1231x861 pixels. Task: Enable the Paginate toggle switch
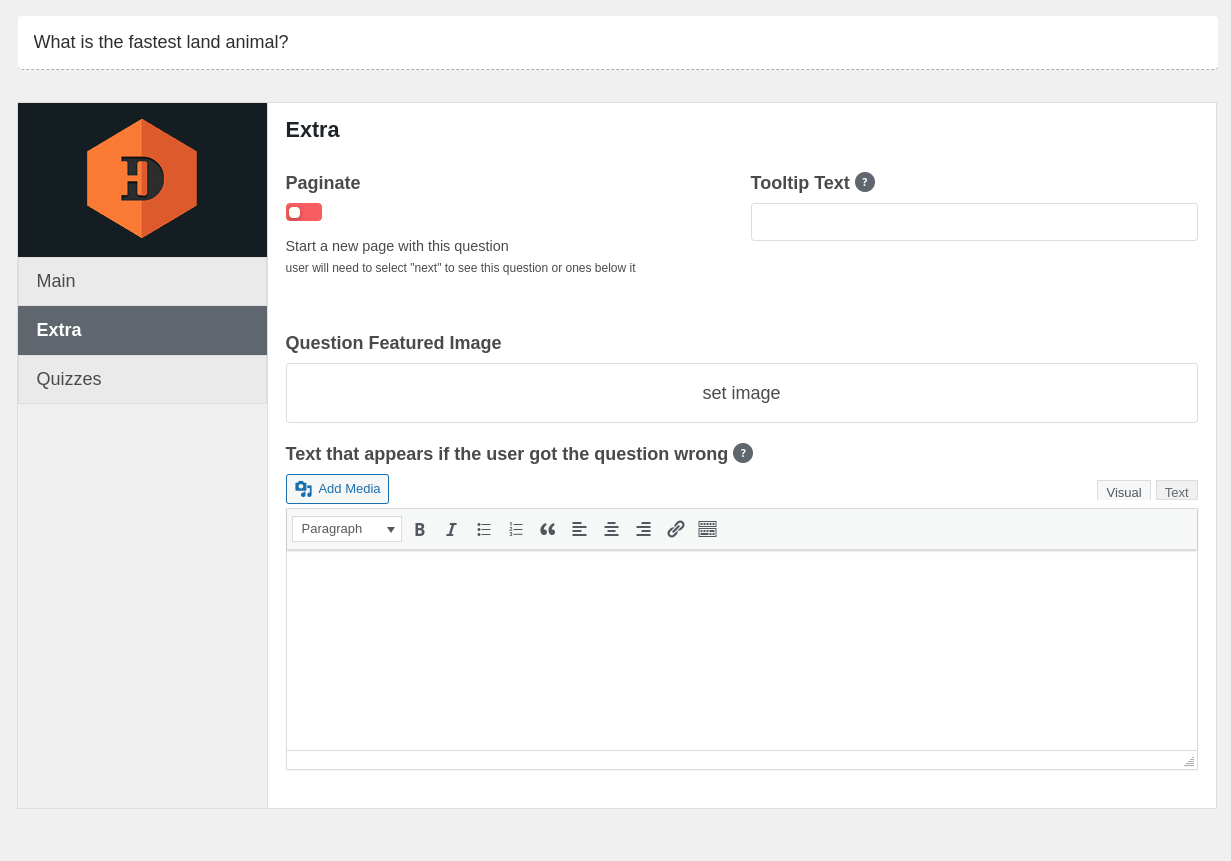pos(304,212)
